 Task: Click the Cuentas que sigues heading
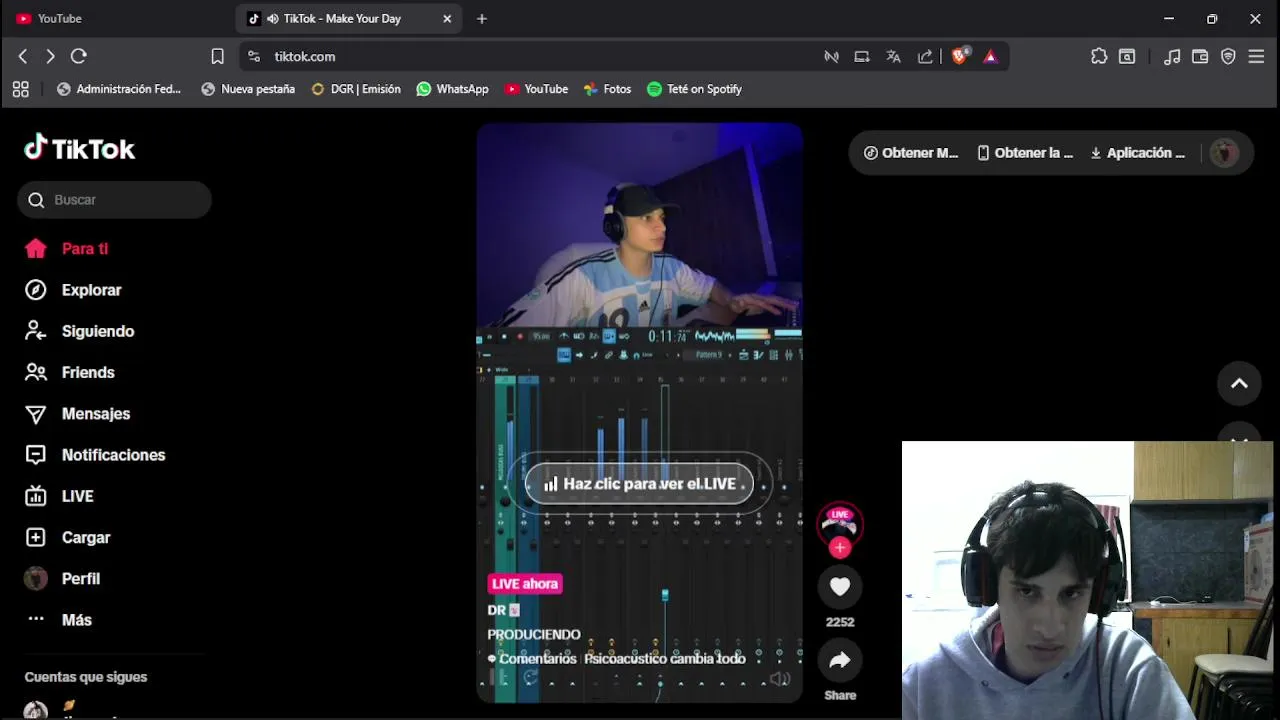tap(86, 677)
